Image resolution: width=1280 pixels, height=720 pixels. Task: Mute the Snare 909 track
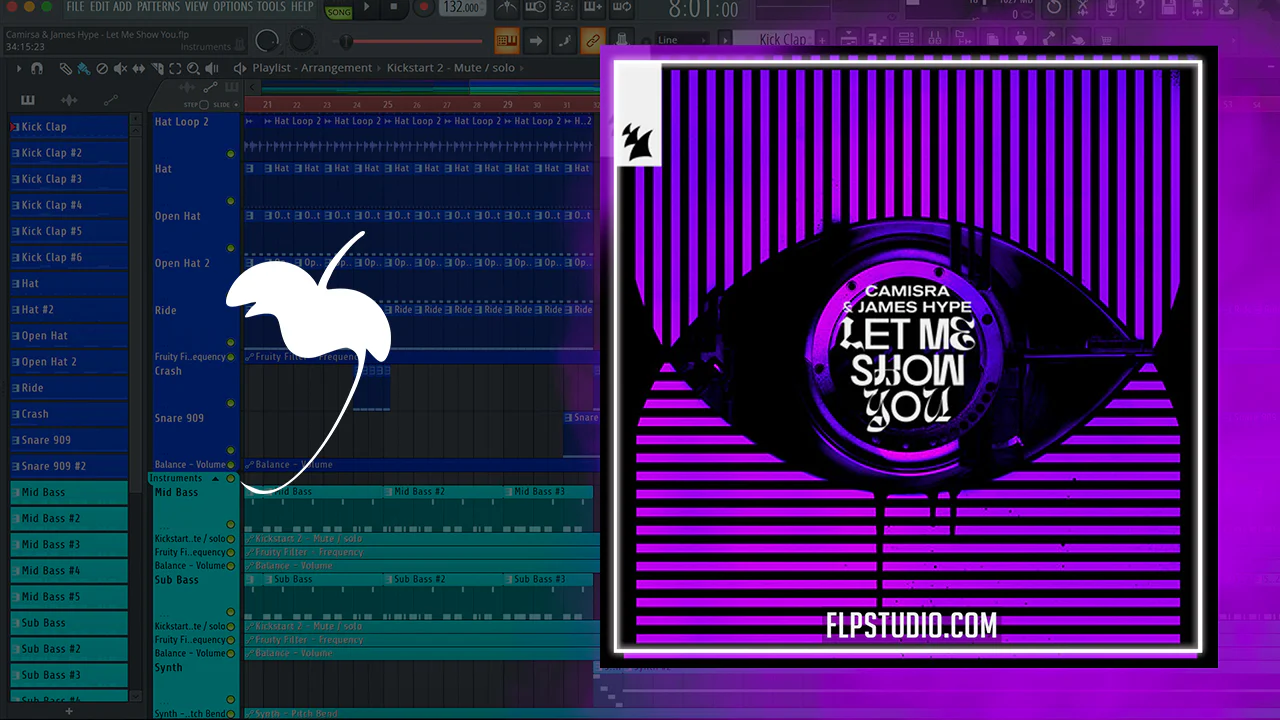click(231, 450)
